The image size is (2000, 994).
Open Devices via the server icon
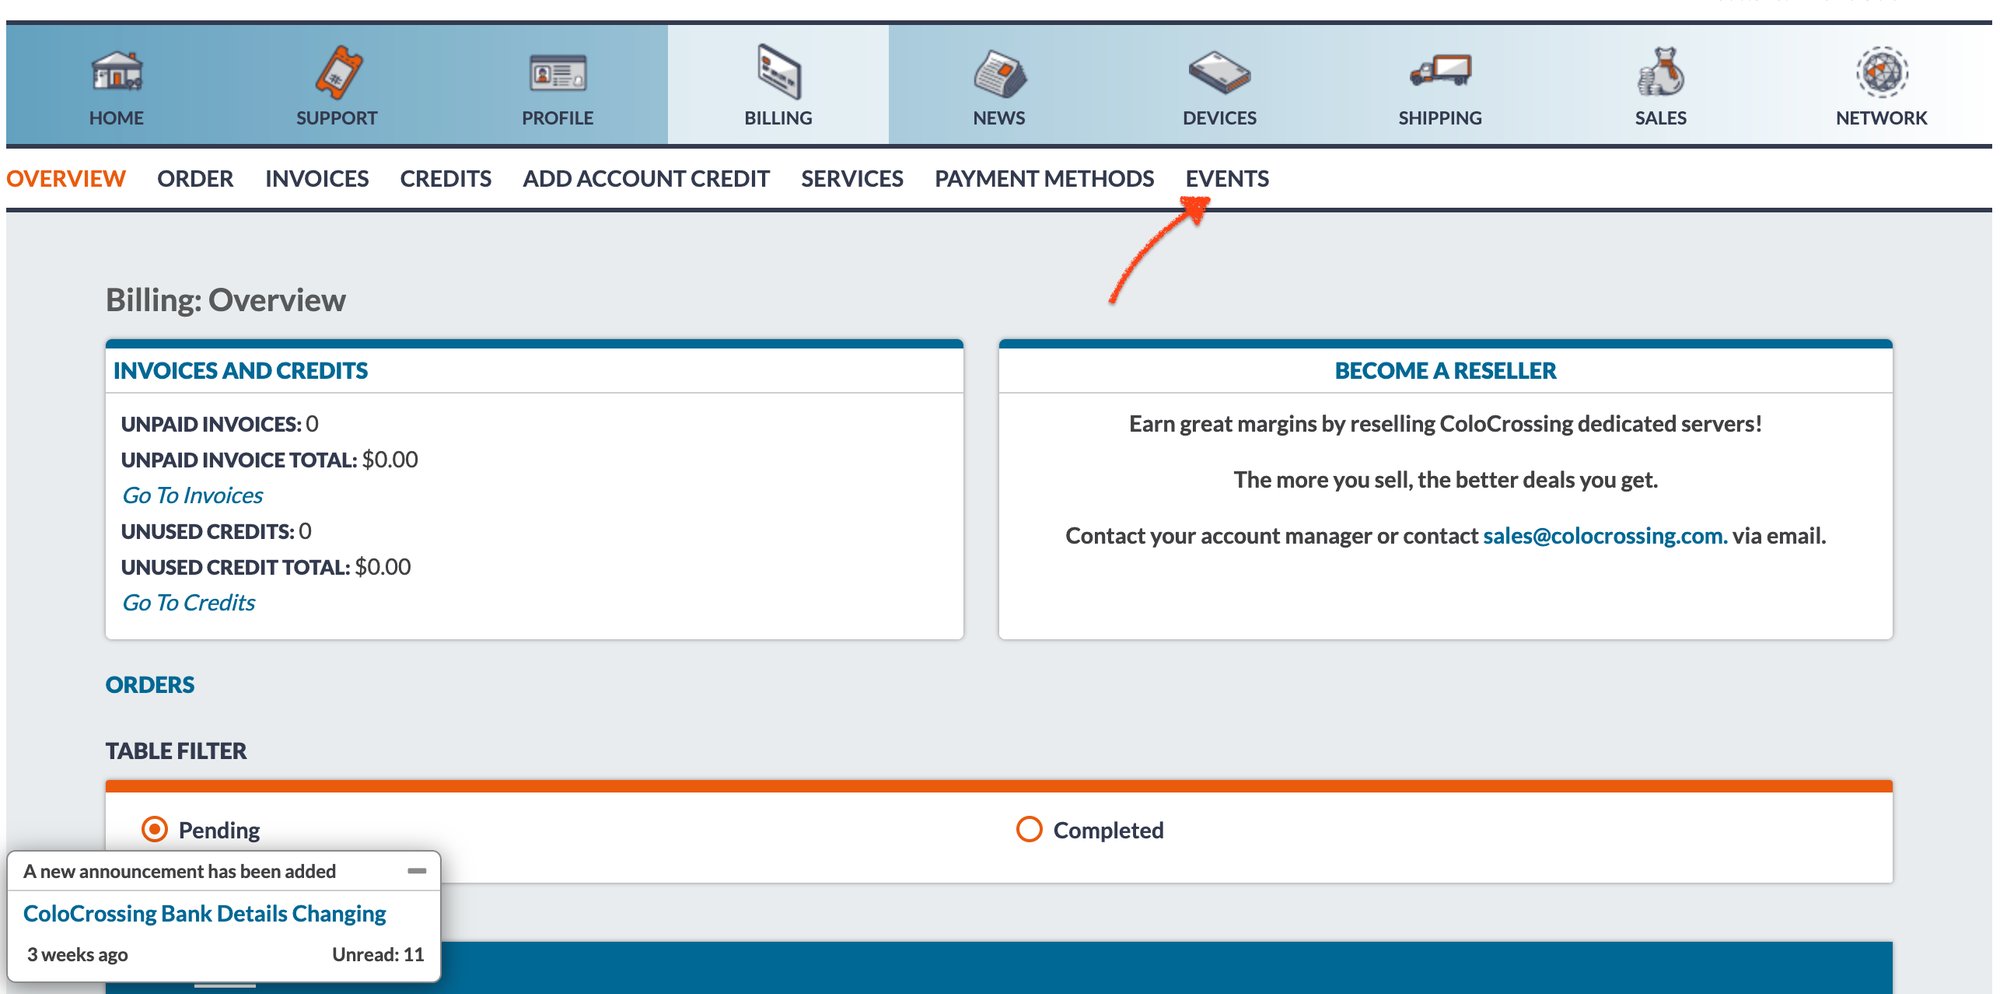pos(1219,72)
